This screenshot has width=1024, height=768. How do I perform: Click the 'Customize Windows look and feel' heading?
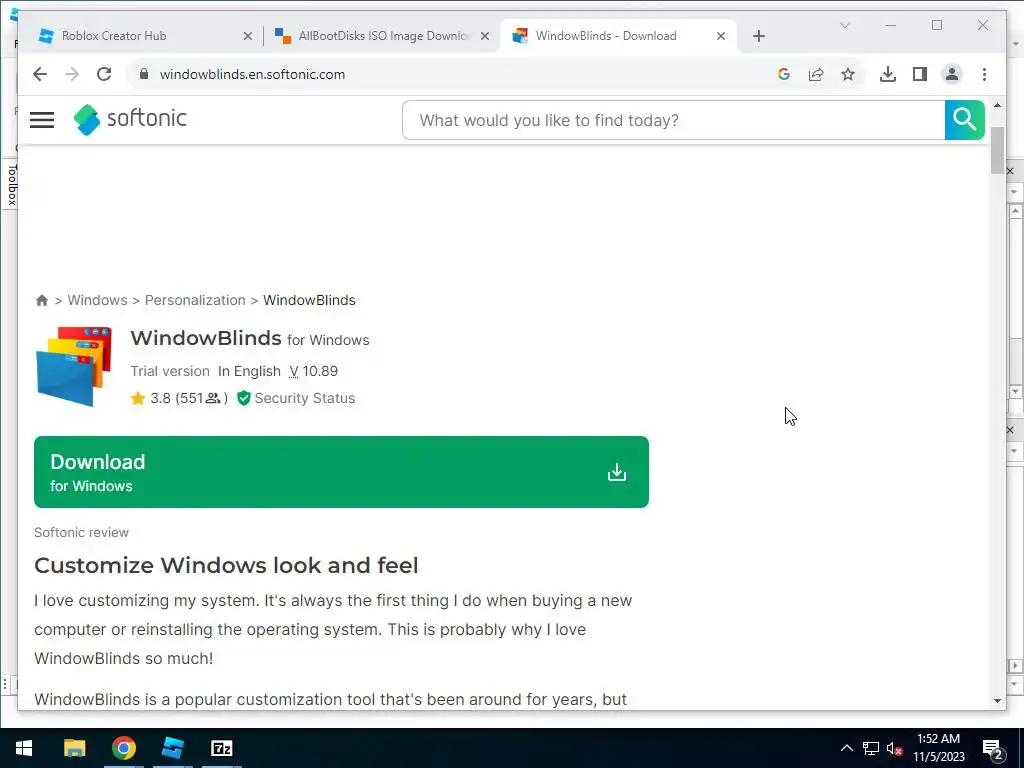coord(226,566)
